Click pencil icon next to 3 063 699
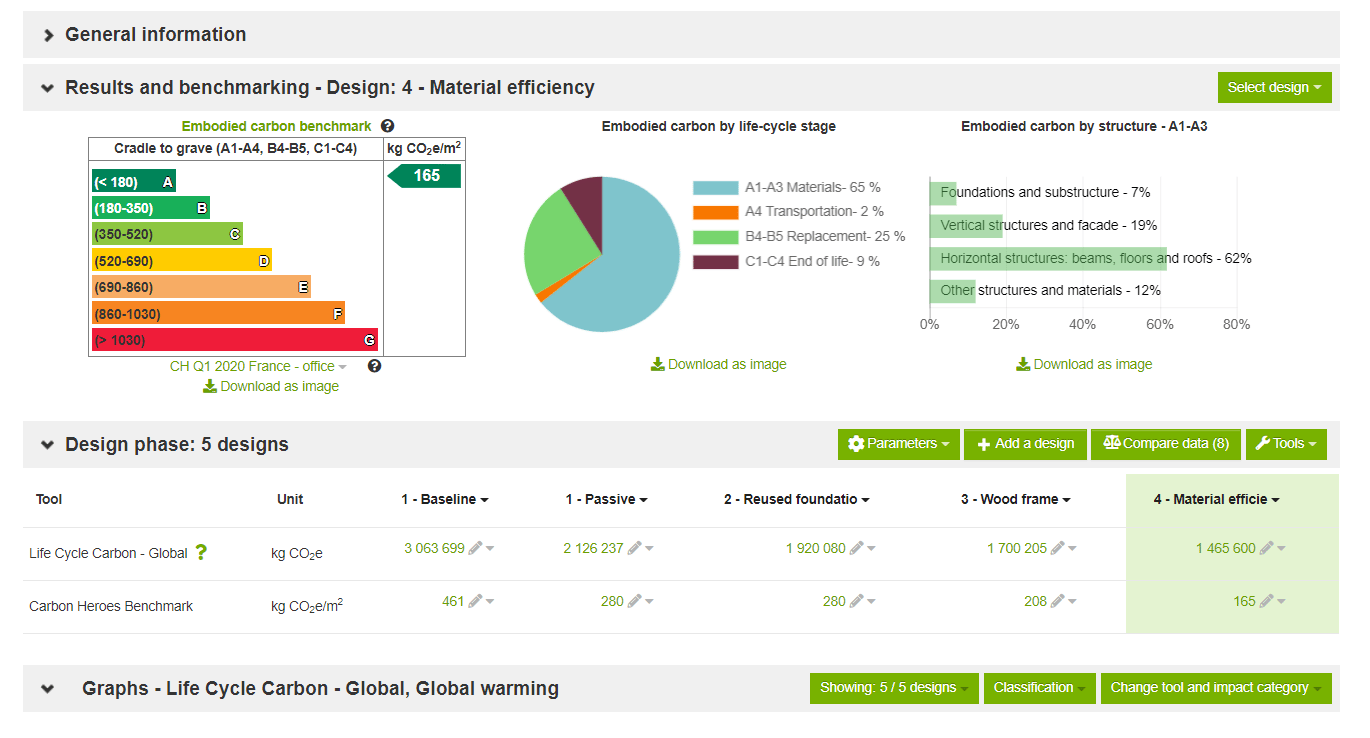This screenshot has width=1370, height=738. click(x=475, y=548)
